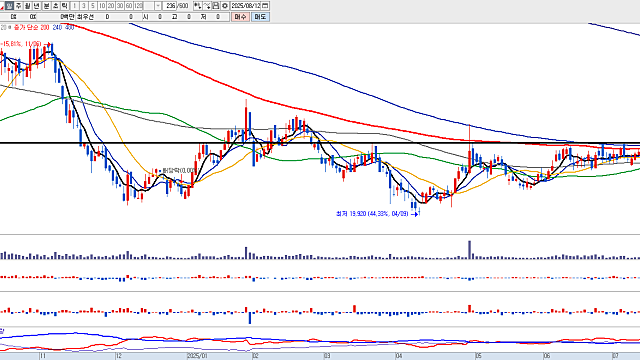Click the moving average 400 label
This screenshot has height=360, width=640.
[69, 27]
